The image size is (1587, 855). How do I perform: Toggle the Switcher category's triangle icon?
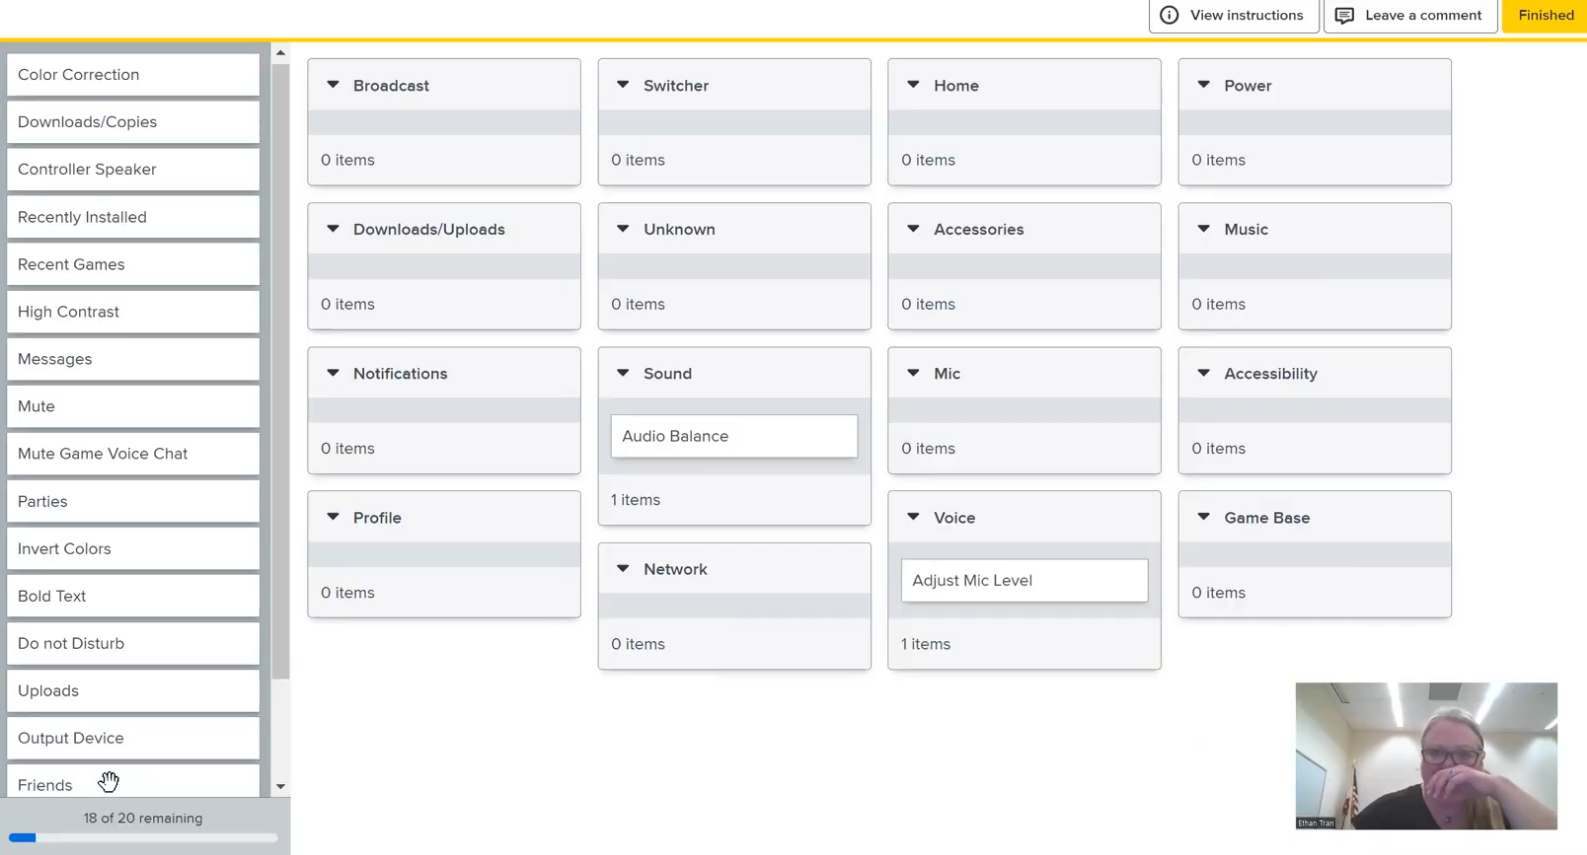(623, 85)
